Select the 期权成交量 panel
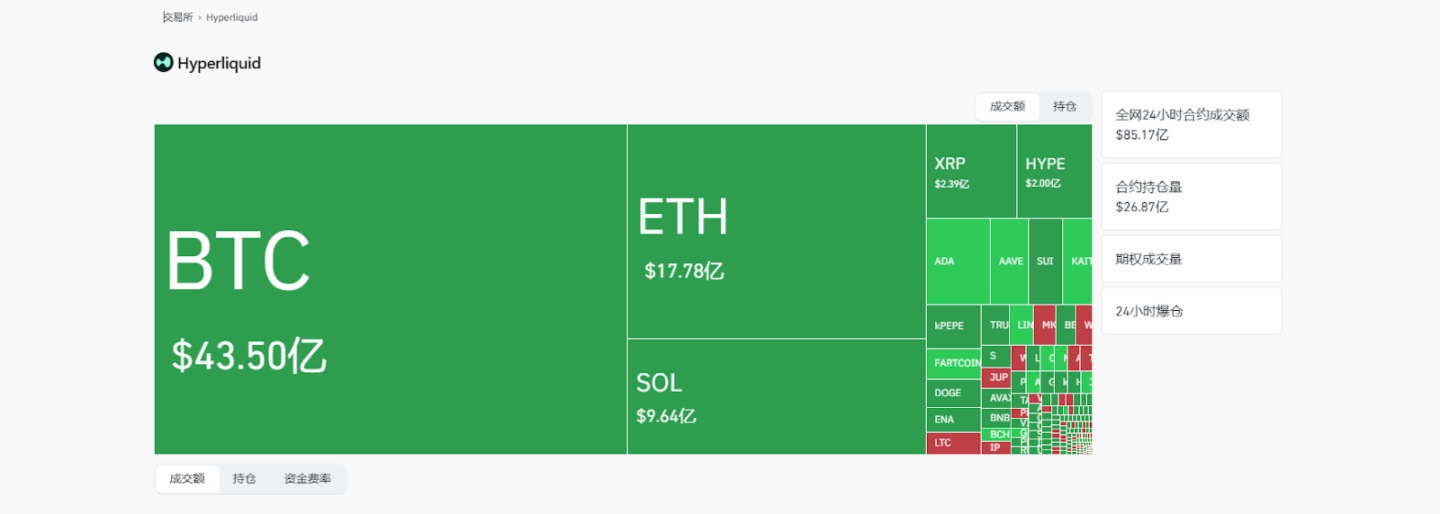The height and width of the screenshot is (514, 1440). tap(1190, 259)
